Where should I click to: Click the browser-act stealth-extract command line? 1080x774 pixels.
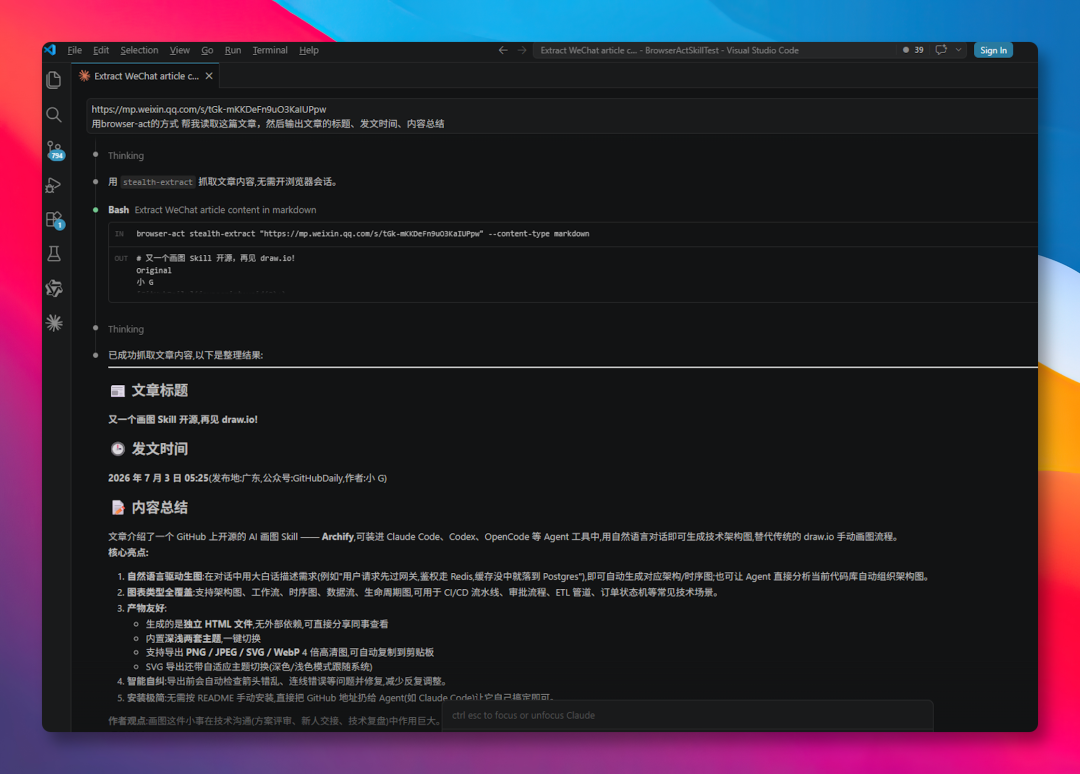coord(362,234)
